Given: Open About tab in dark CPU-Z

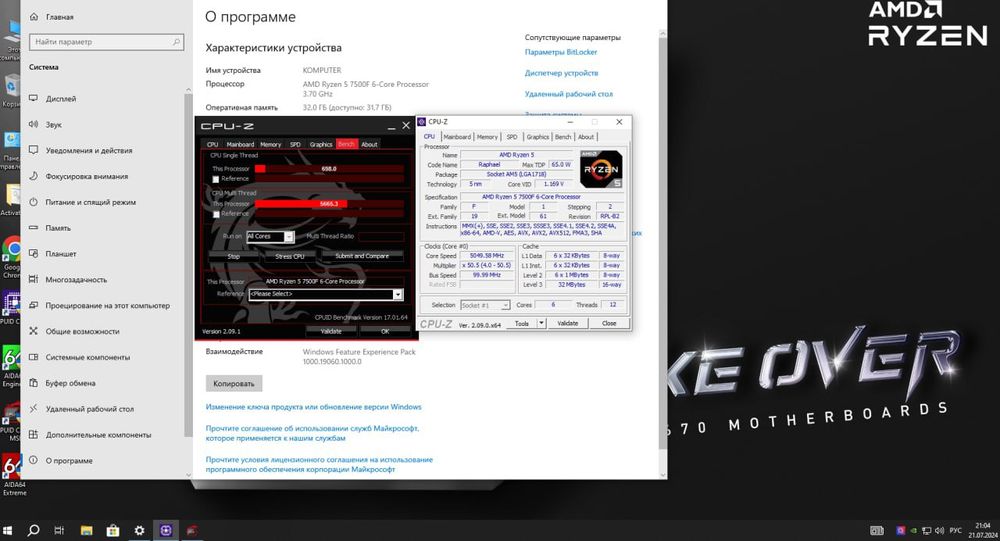Looking at the screenshot, I should [369, 144].
